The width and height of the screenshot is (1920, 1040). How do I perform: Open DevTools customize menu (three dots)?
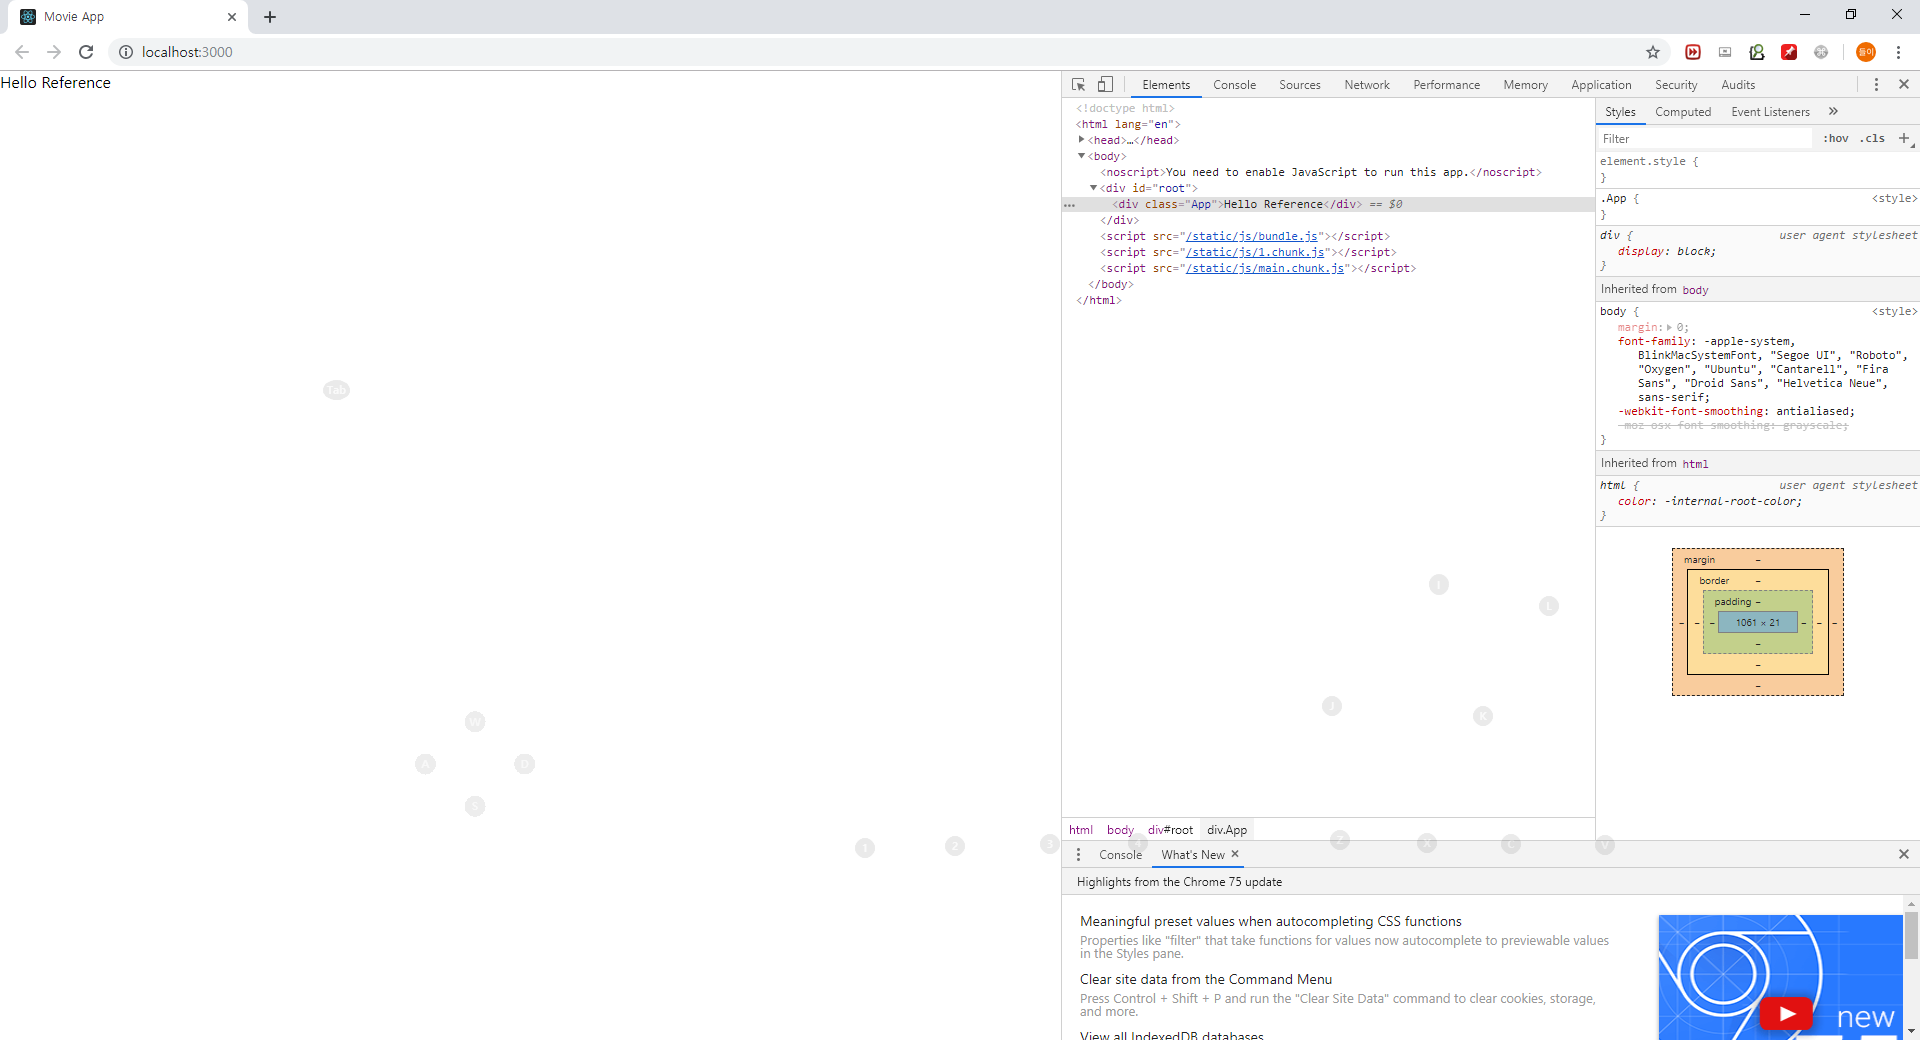pos(1876,85)
